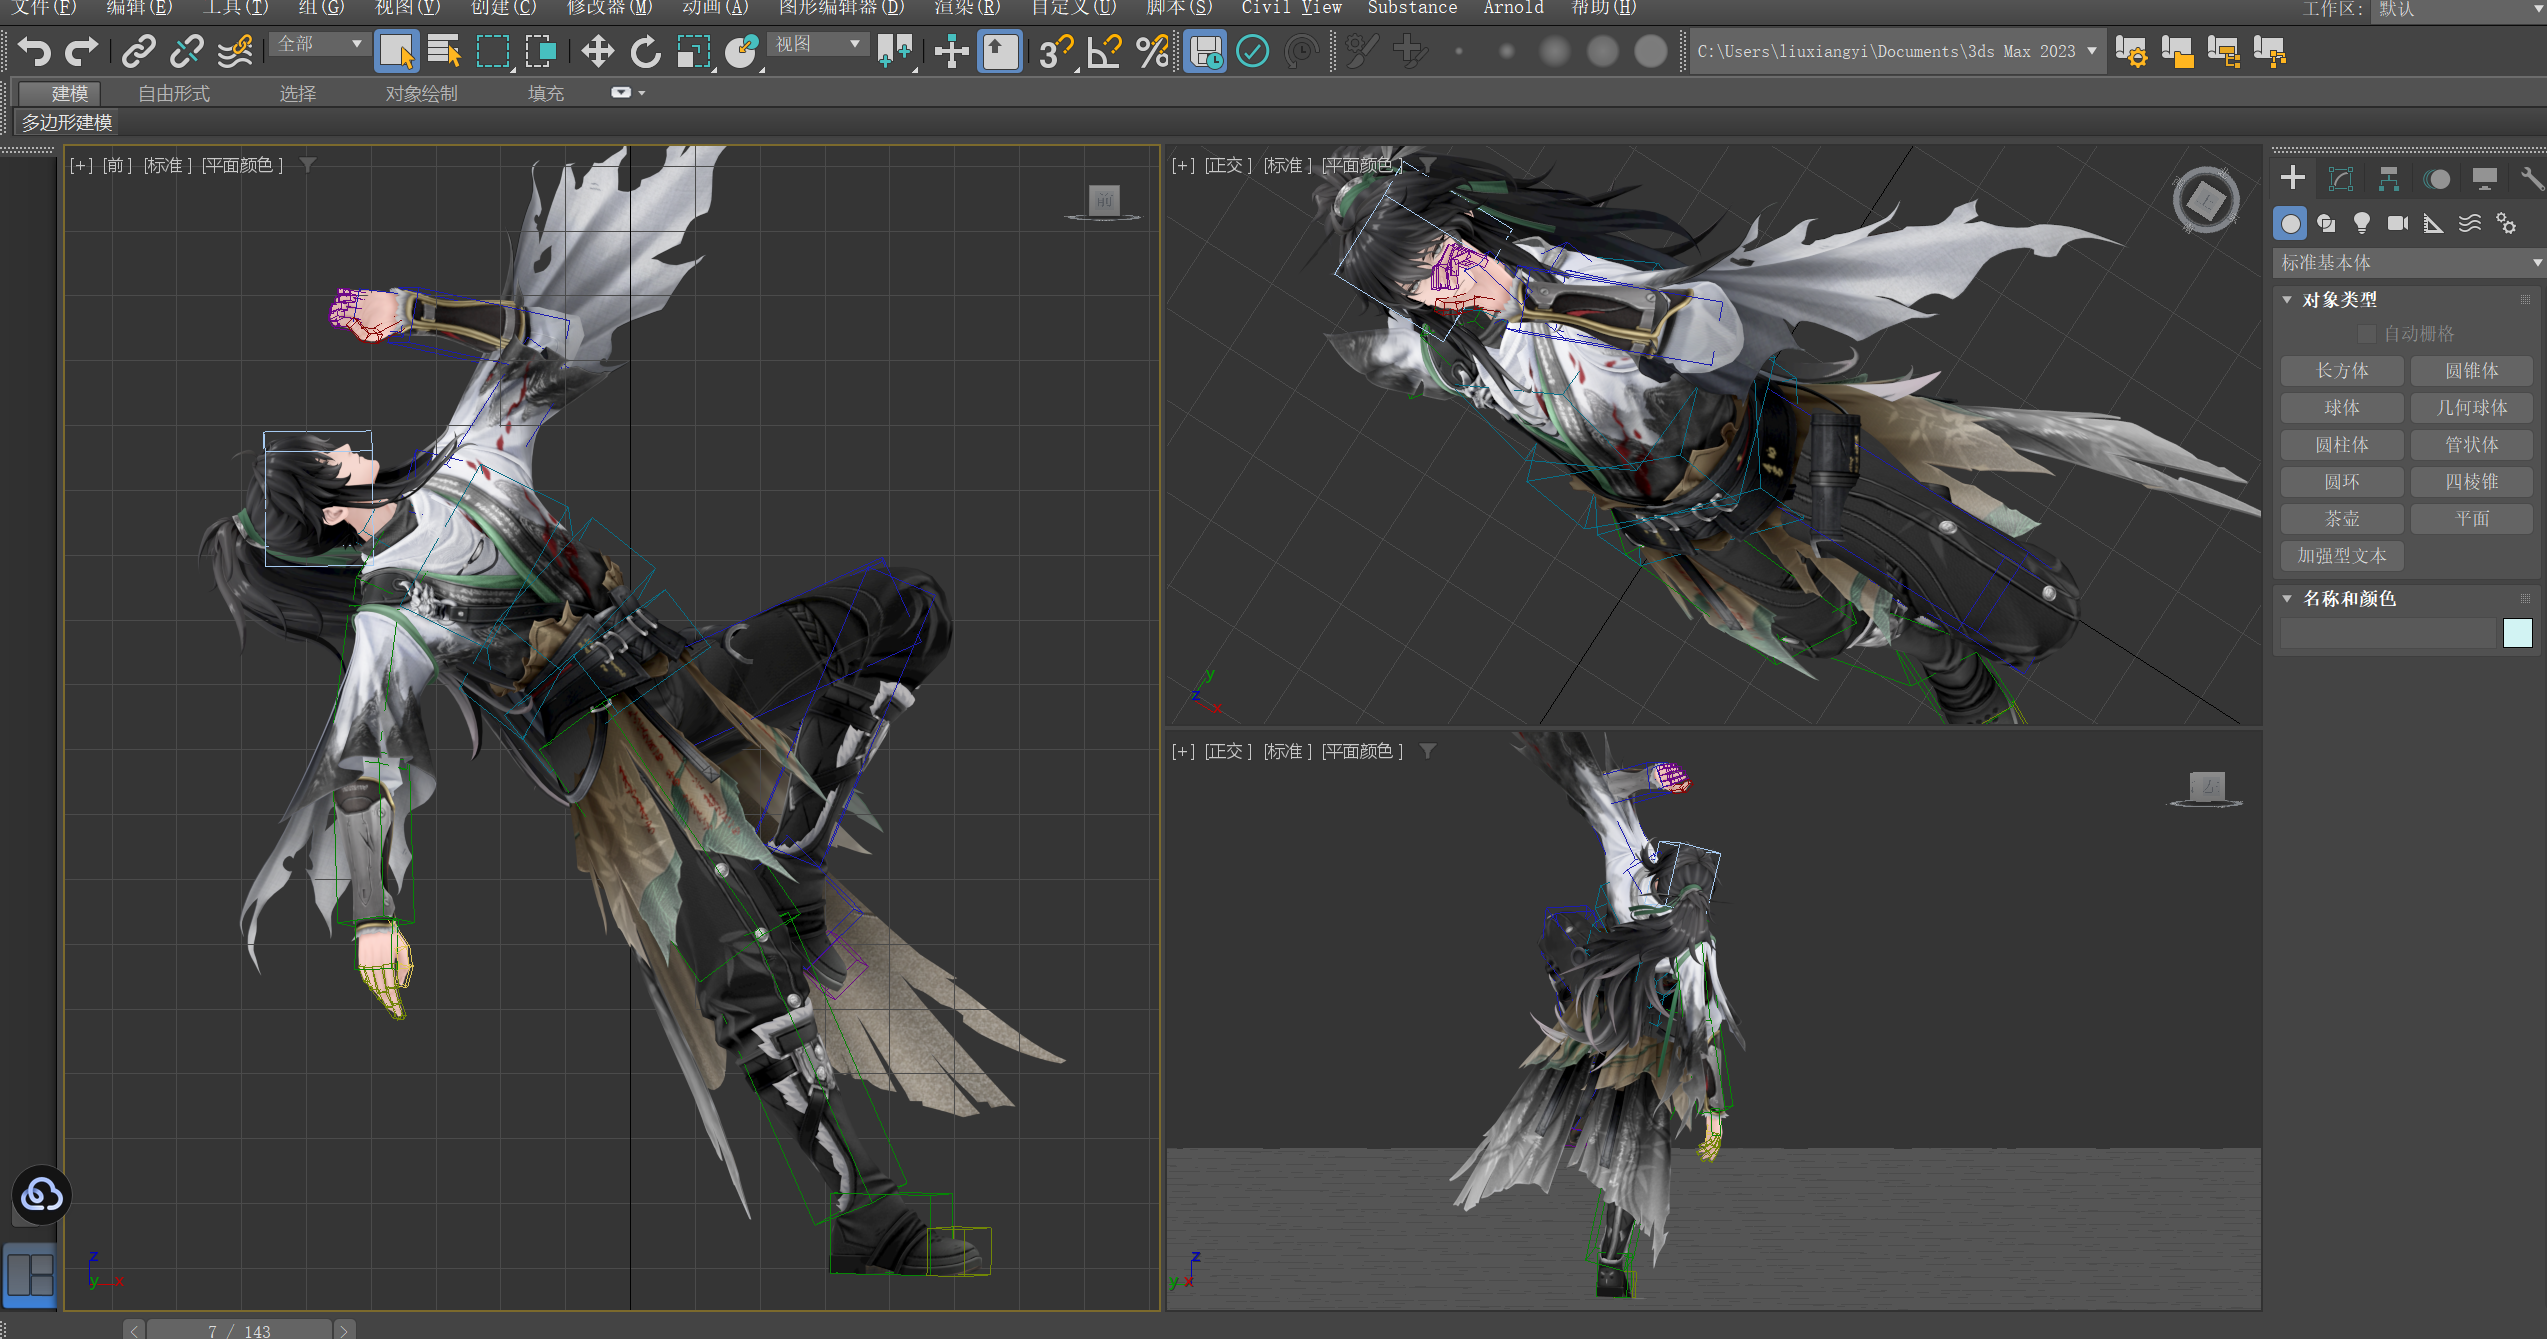Activate the Select and Scale tool
This screenshot has width=2547, height=1339.
click(694, 51)
